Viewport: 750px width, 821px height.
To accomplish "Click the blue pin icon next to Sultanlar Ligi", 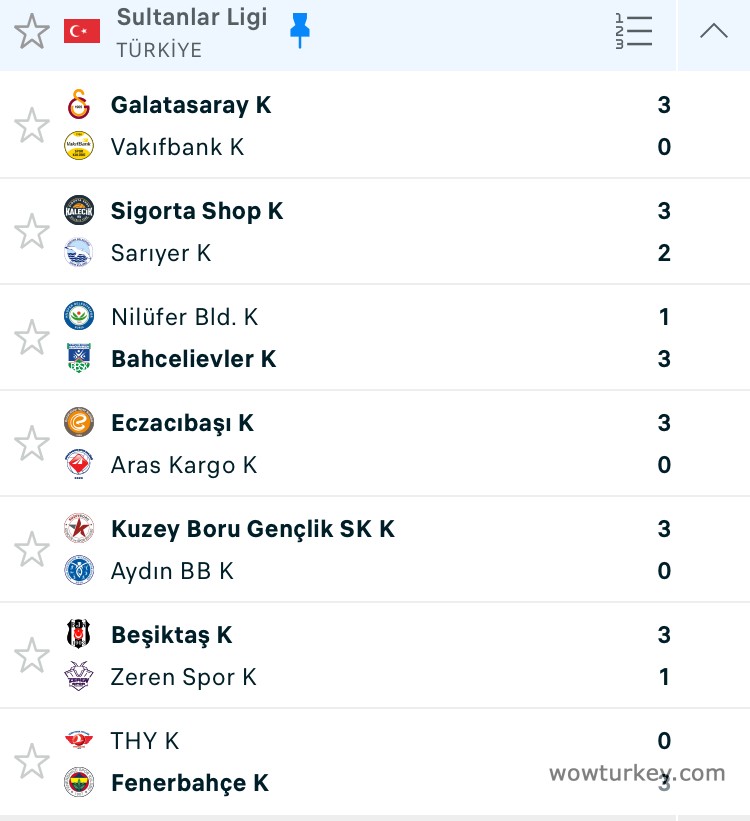I will coord(299,30).
